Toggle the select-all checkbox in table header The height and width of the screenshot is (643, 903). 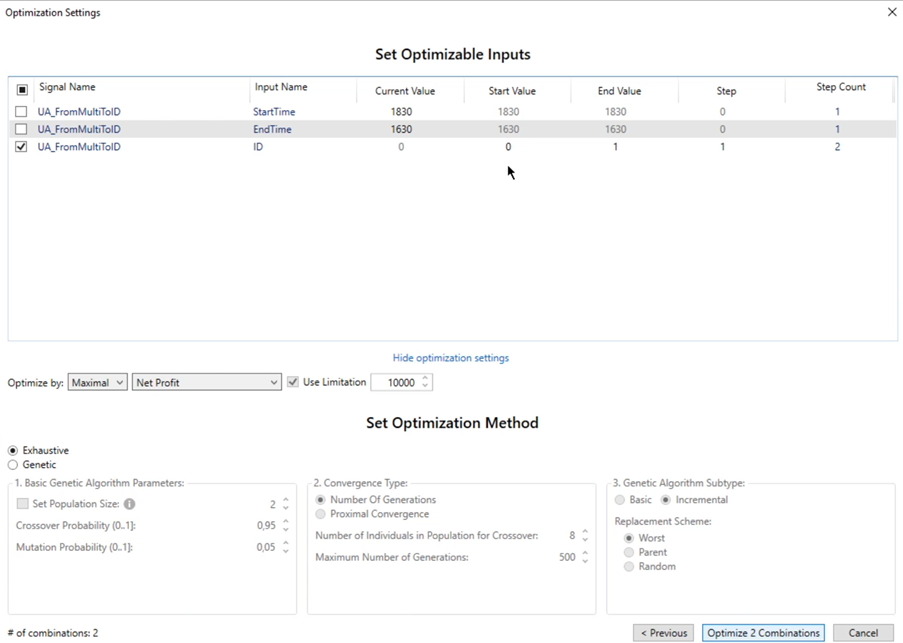pos(22,89)
